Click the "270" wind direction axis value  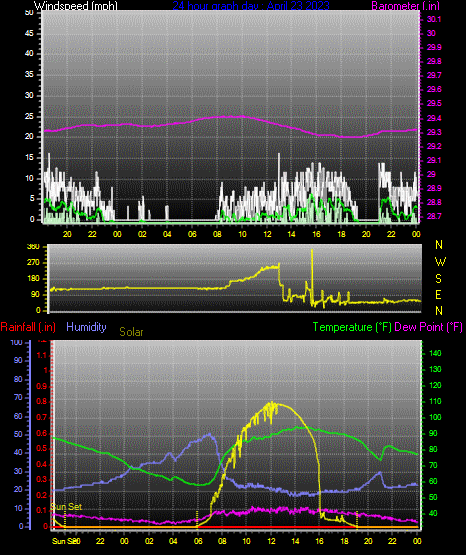[x=33, y=263]
